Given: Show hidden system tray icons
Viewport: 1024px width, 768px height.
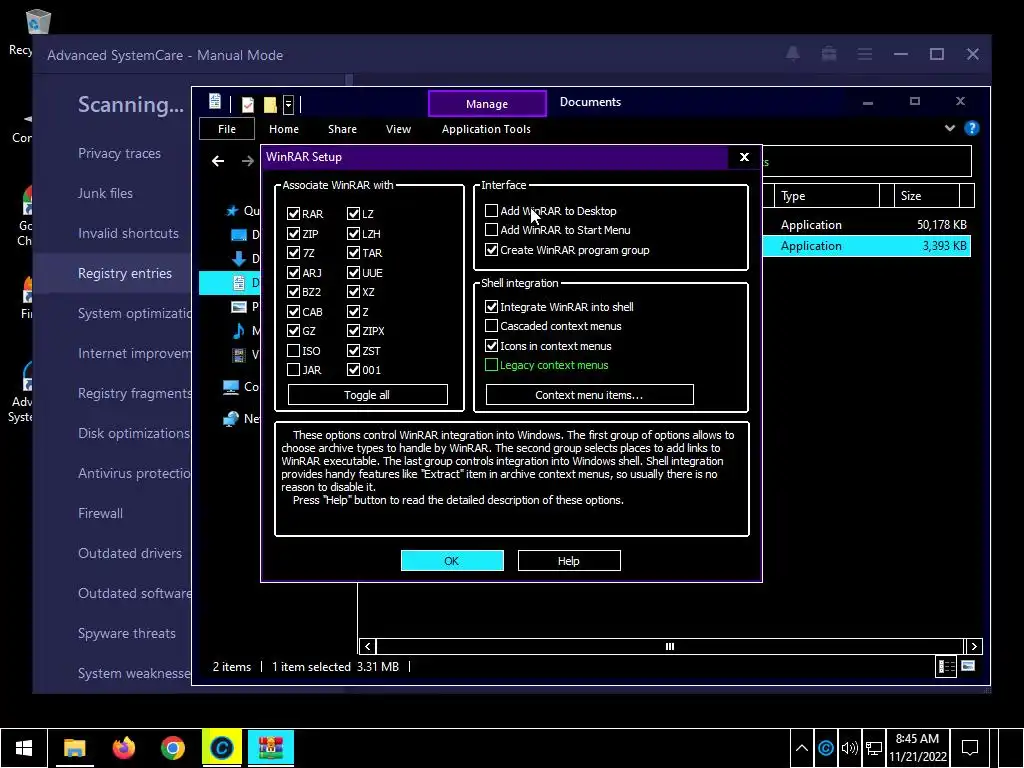Looking at the screenshot, I should click(802, 748).
